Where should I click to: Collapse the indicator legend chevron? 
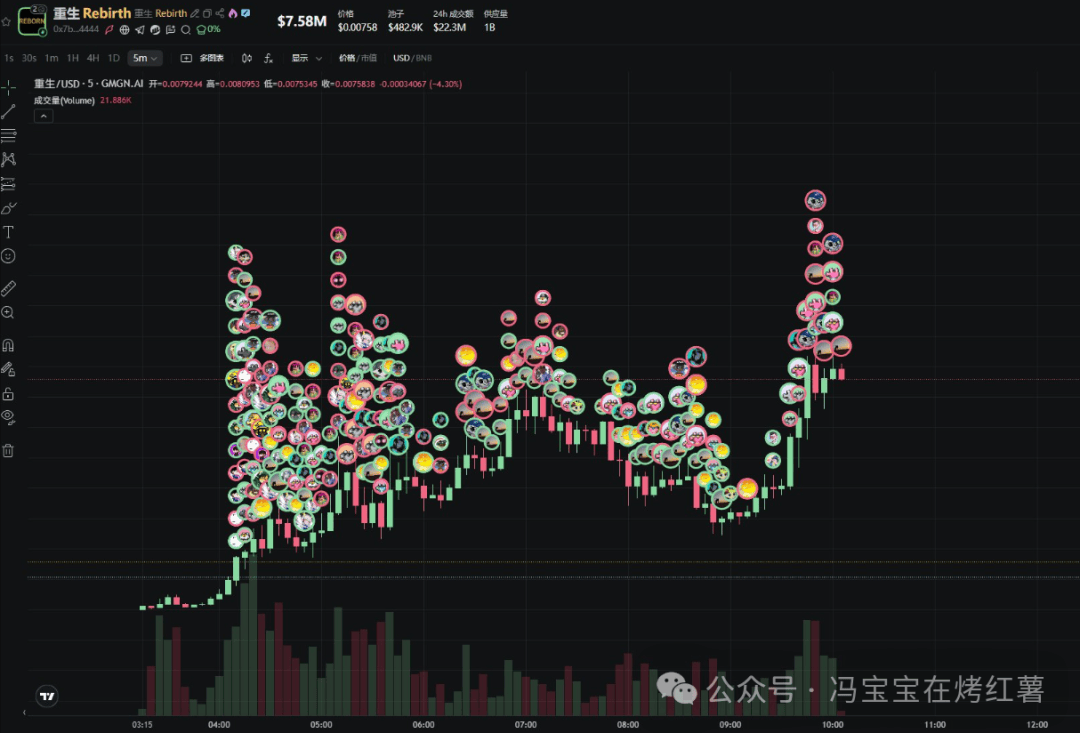[43, 116]
